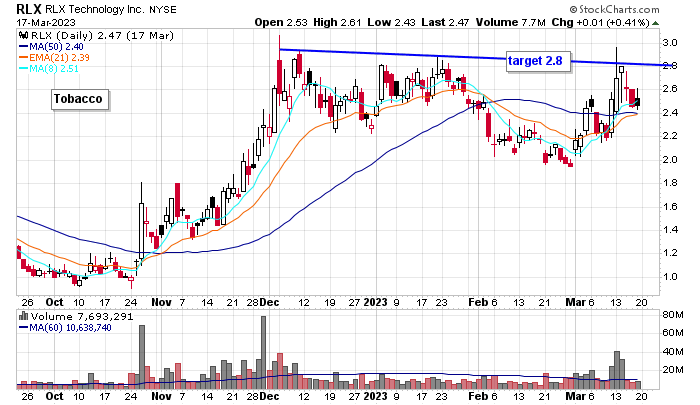Click the Nov label on volume panel axis

[161, 396]
